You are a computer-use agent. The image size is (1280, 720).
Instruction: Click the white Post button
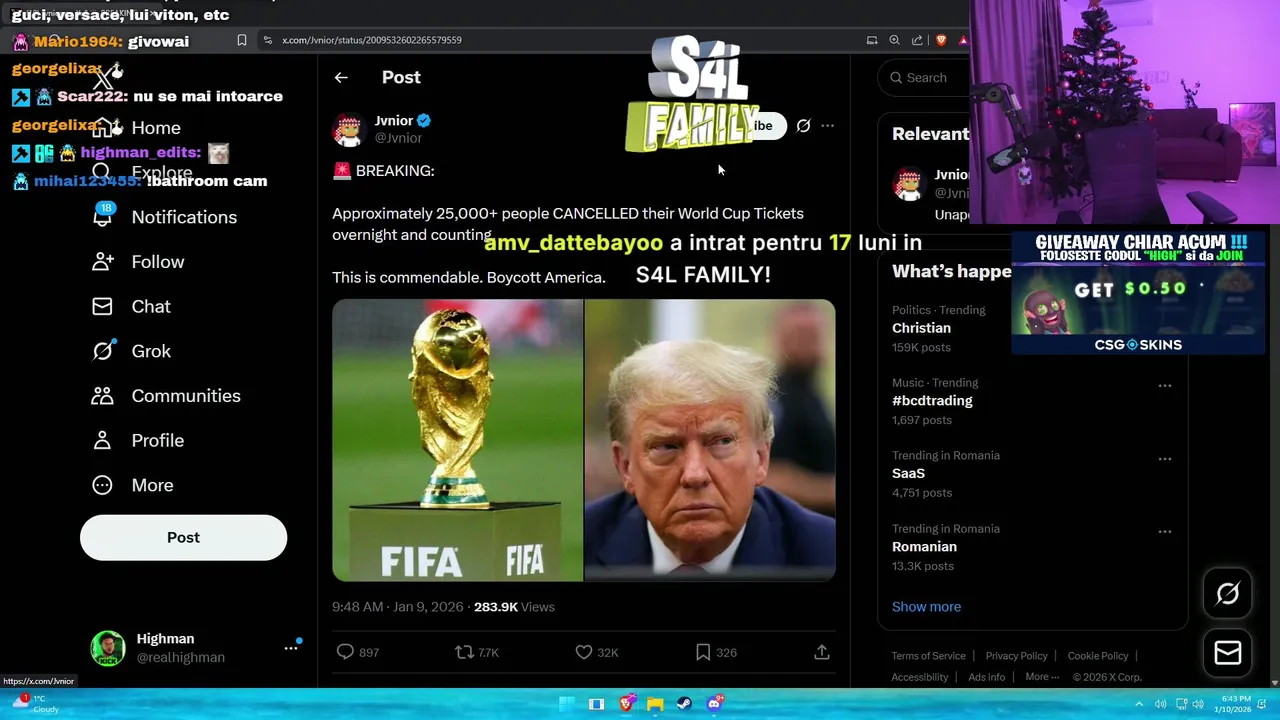[183, 537]
